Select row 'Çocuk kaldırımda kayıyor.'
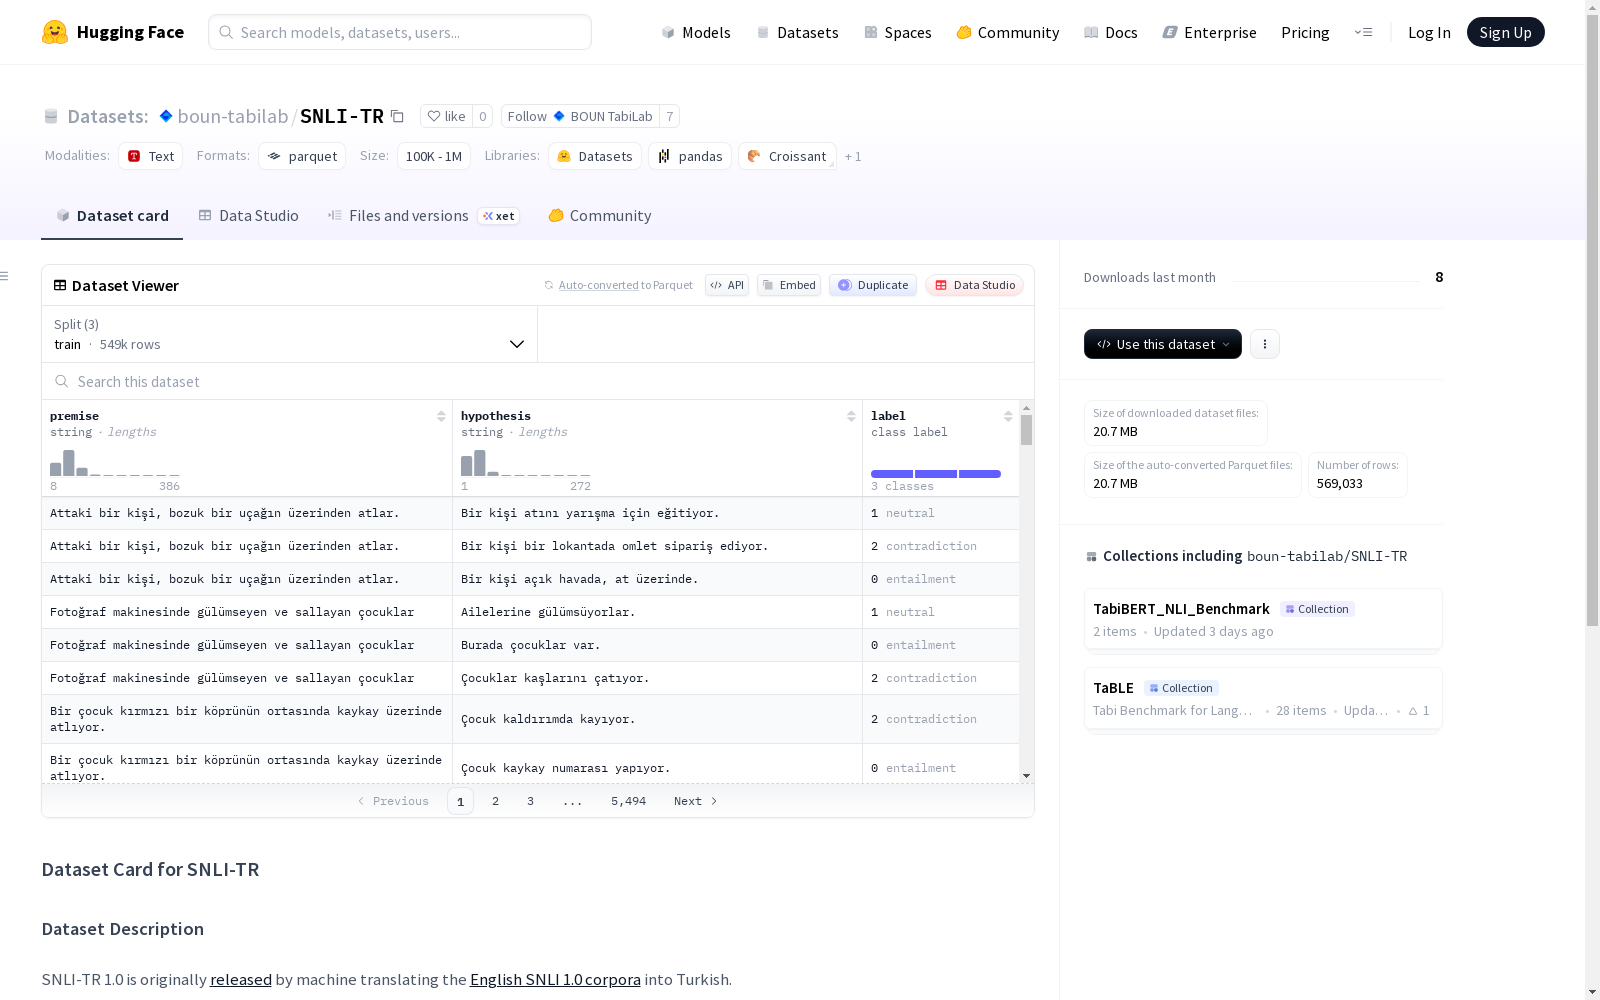 click(x=530, y=719)
